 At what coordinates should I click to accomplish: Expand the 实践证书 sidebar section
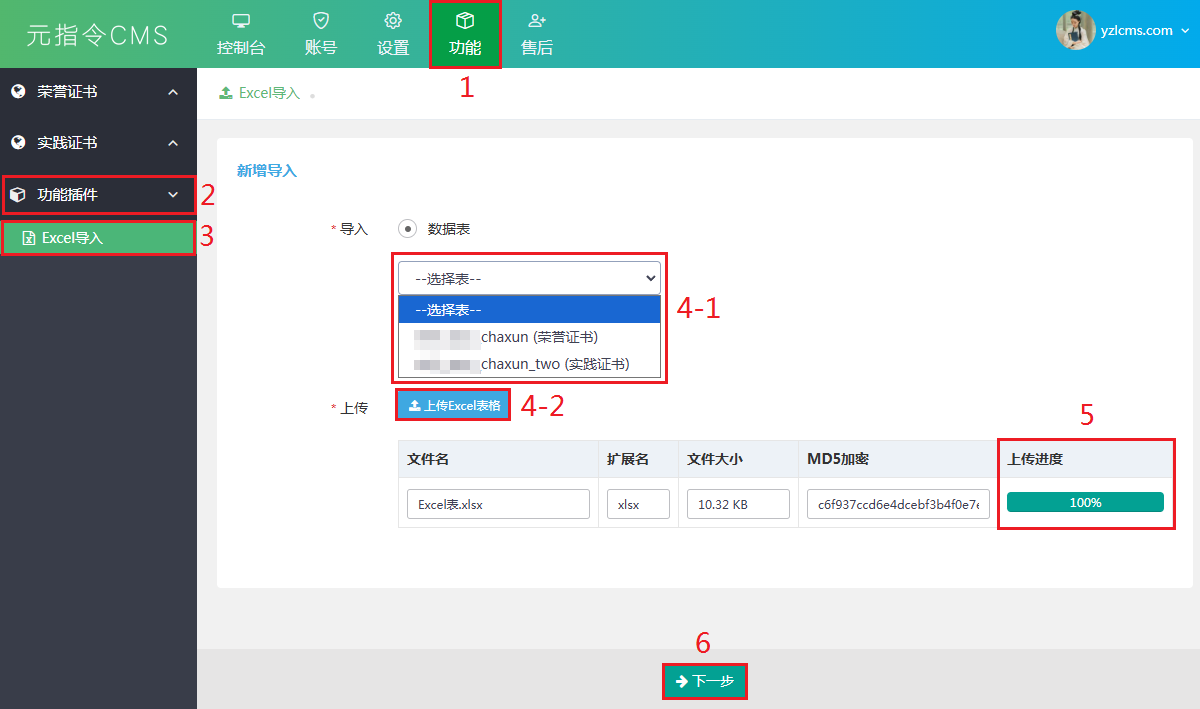pos(173,143)
